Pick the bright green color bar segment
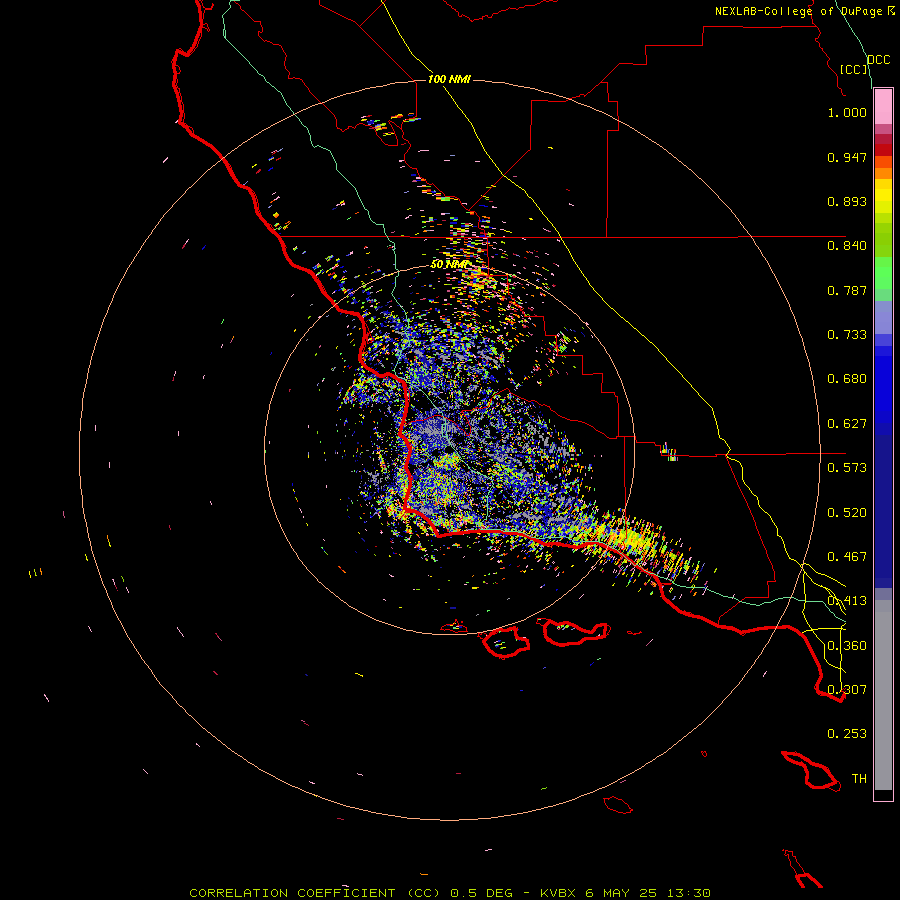The width and height of the screenshot is (900, 900). 883,273
